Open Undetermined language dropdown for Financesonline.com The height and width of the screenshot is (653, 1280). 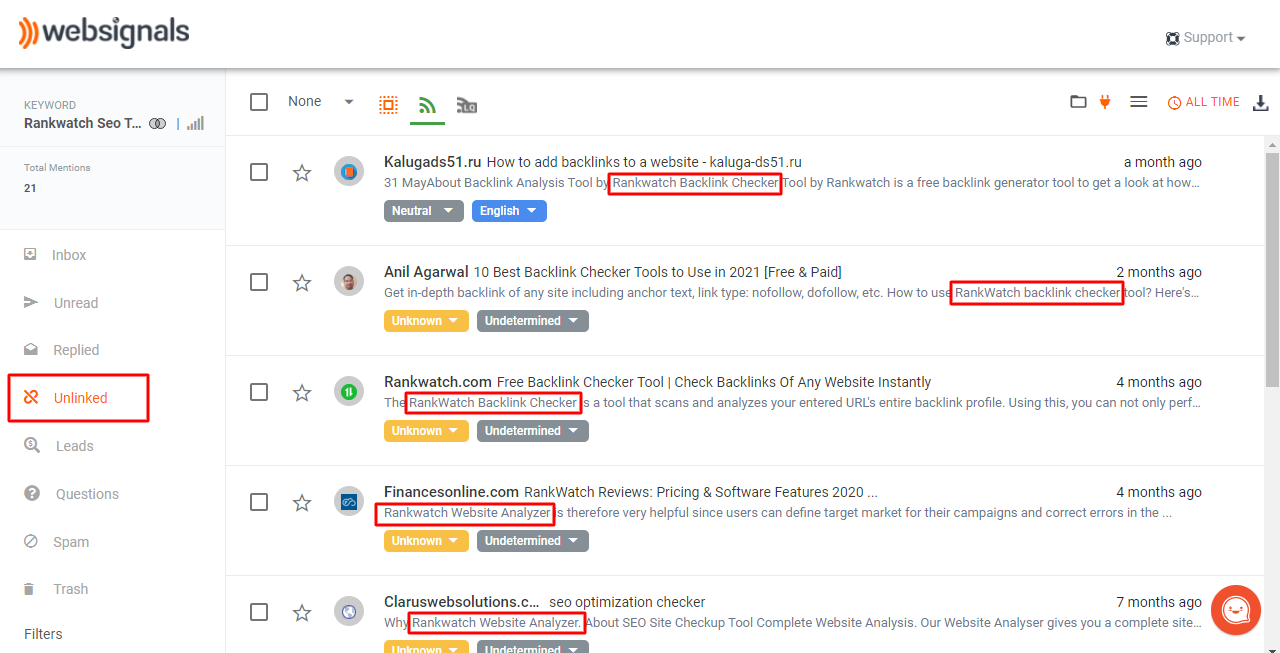click(x=533, y=541)
